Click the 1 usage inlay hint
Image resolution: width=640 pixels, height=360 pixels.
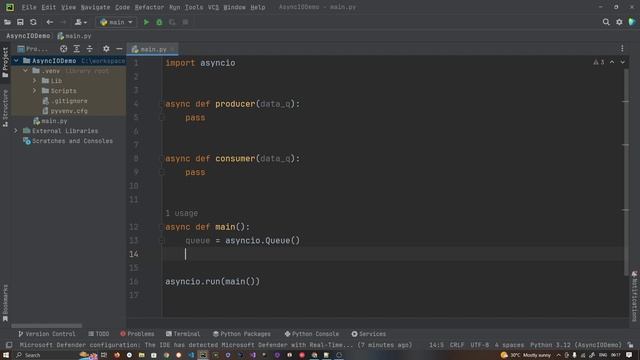[x=181, y=213]
